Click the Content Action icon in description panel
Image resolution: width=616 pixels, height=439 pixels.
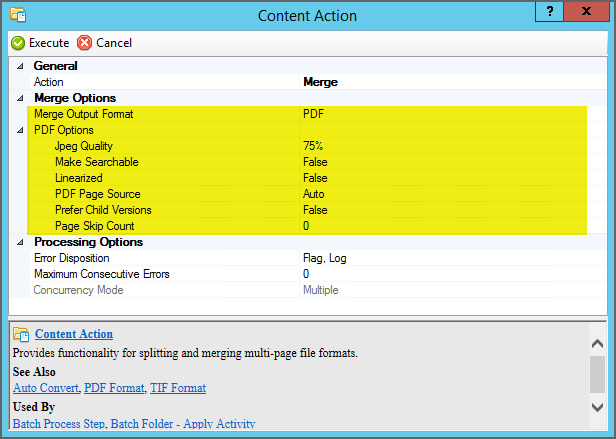tap(22, 334)
